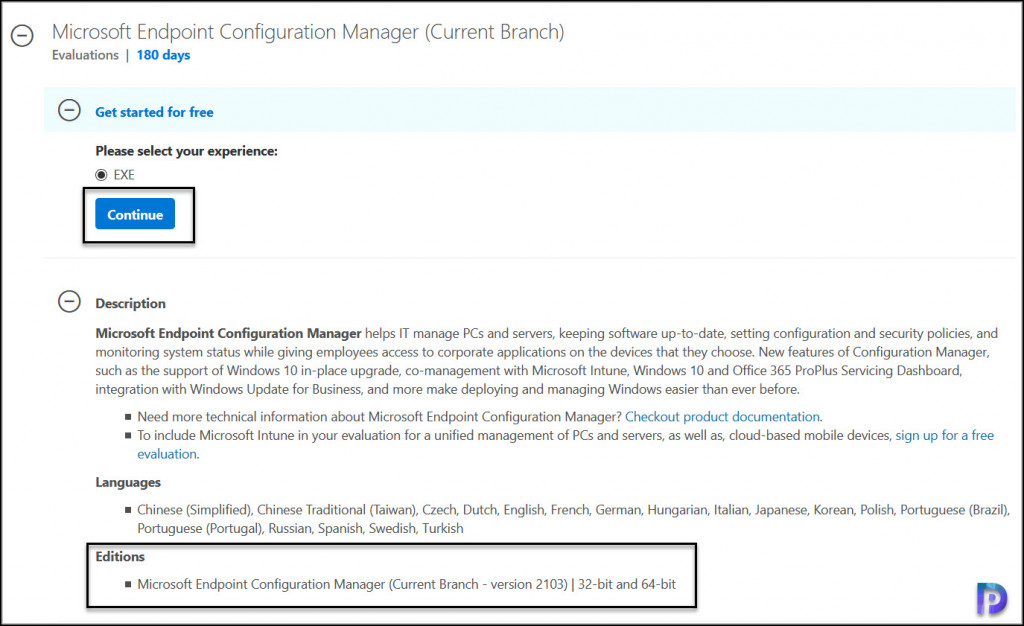Collapse the Description section
This screenshot has width=1024, height=626.
[69, 302]
